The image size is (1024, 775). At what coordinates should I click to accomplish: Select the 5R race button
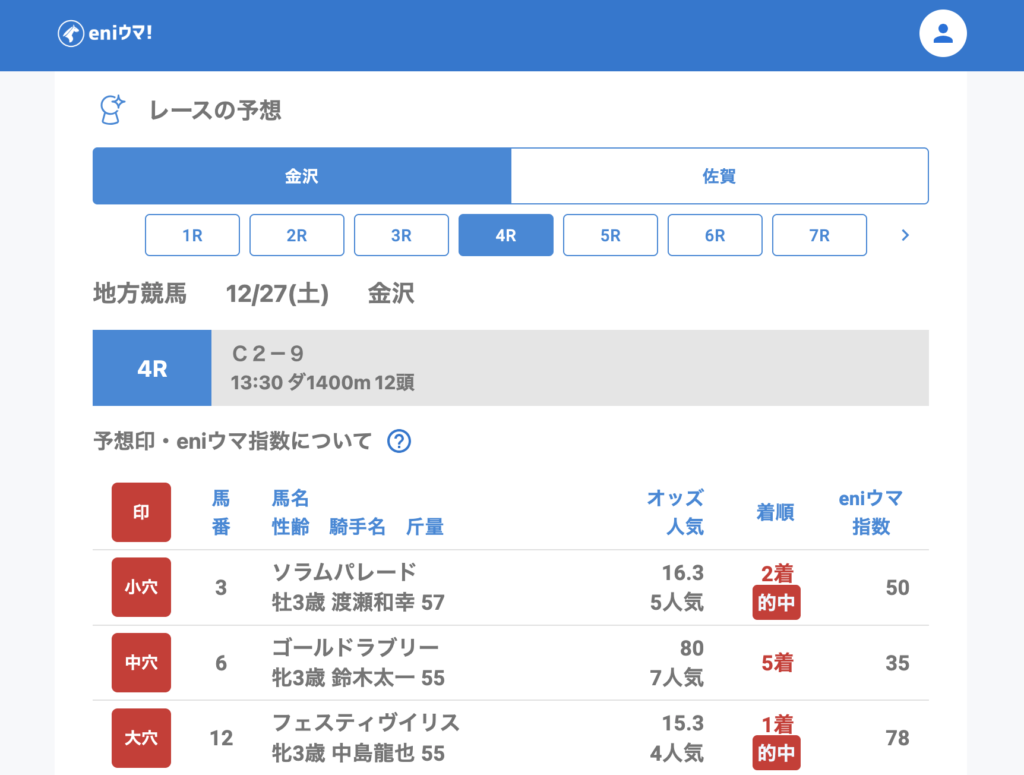tap(610, 235)
